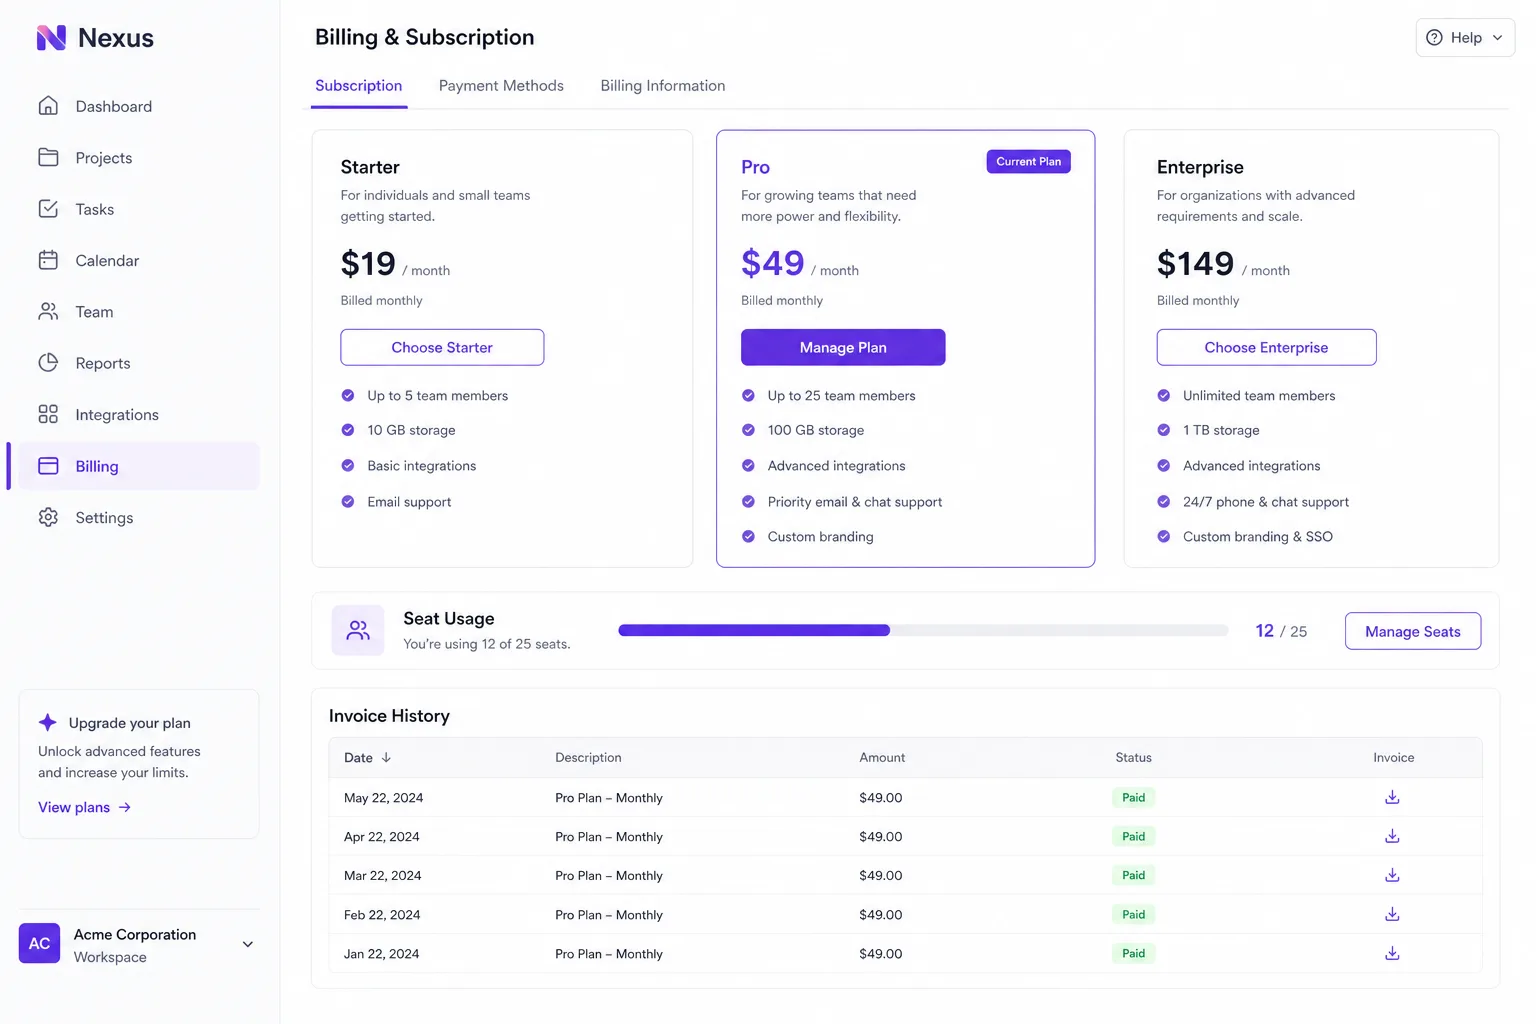Click the Integrations grid icon
The width and height of the screenshot is (1536, 1024).
[x=48, y=414]
